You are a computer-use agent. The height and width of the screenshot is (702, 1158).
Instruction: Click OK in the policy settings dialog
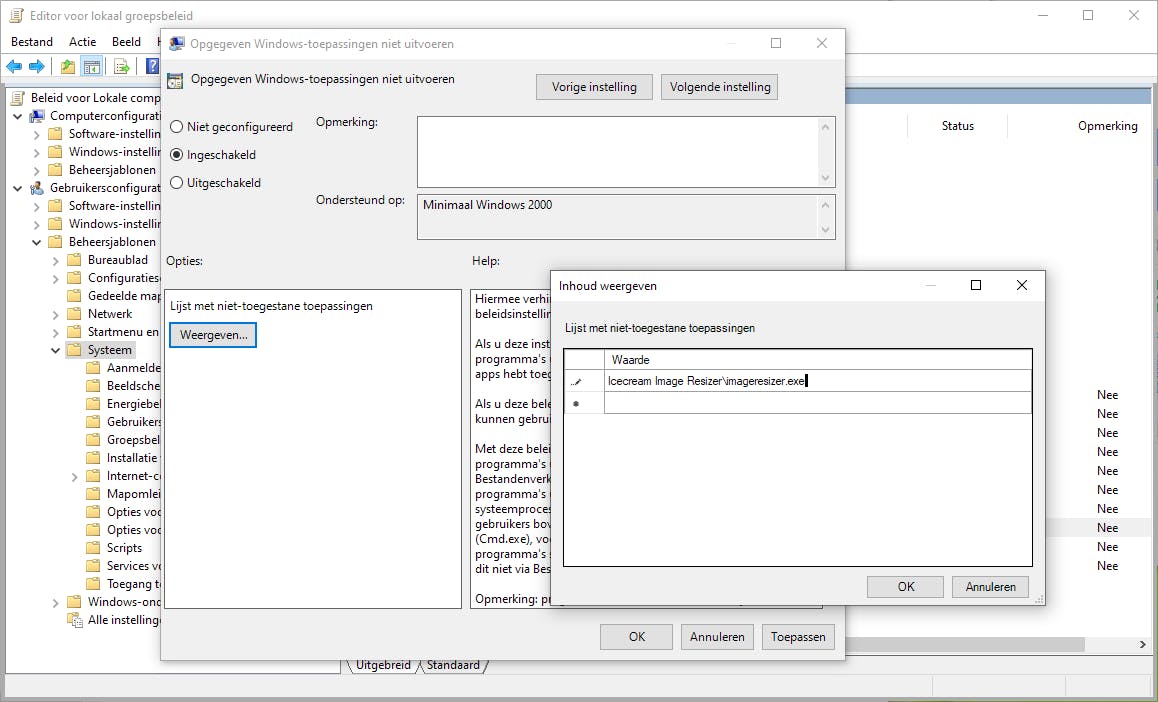click(x=637, y=637)
